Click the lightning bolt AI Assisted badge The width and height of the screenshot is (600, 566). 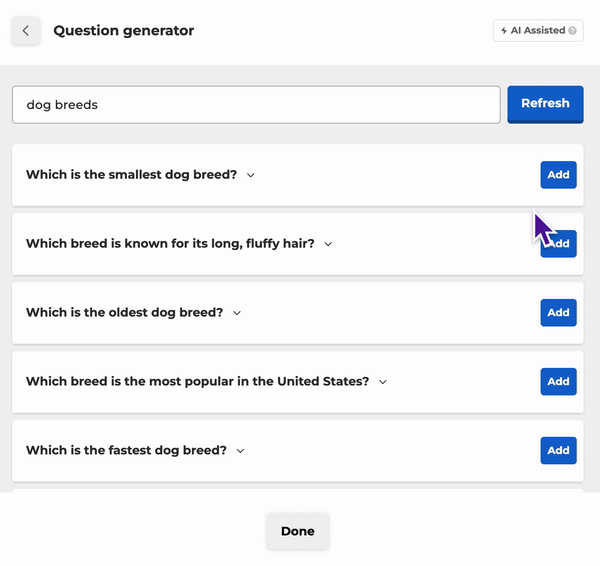[538, 31]
